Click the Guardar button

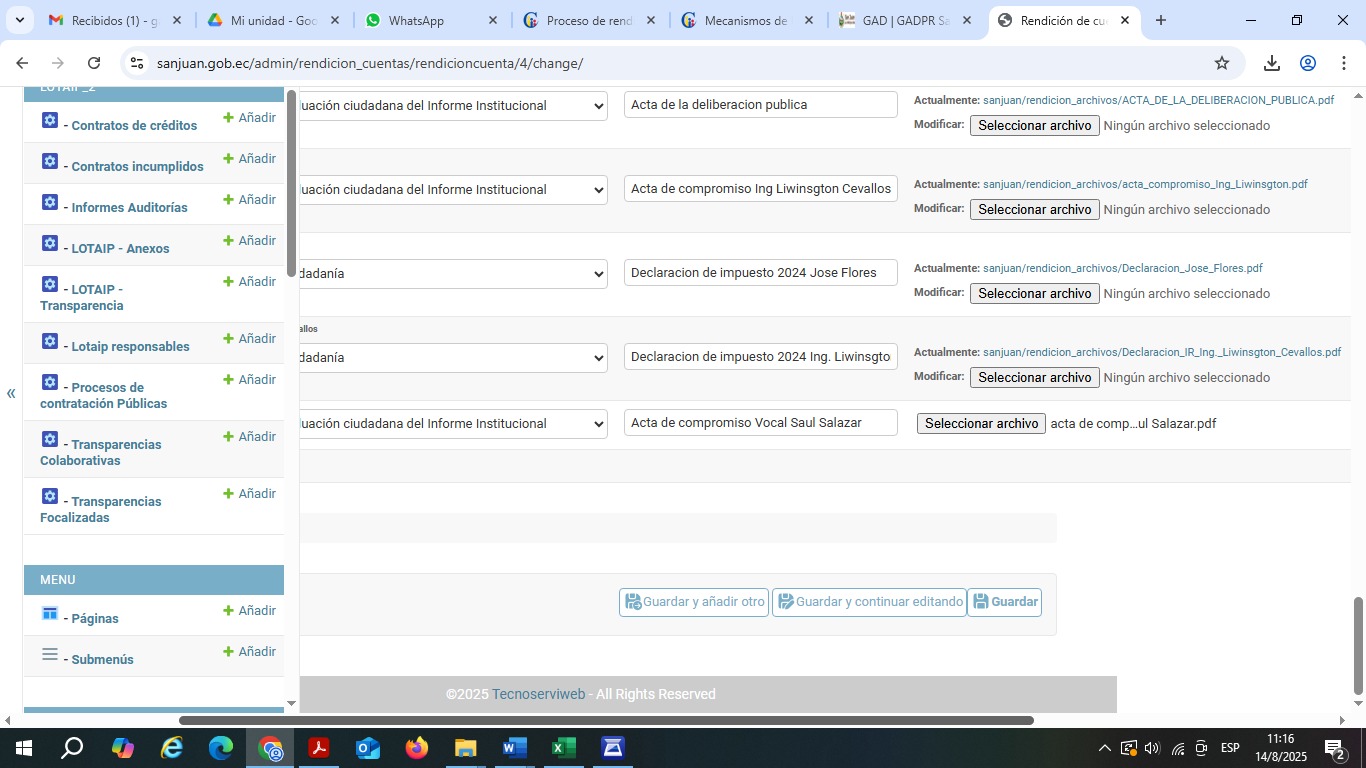1004,602
